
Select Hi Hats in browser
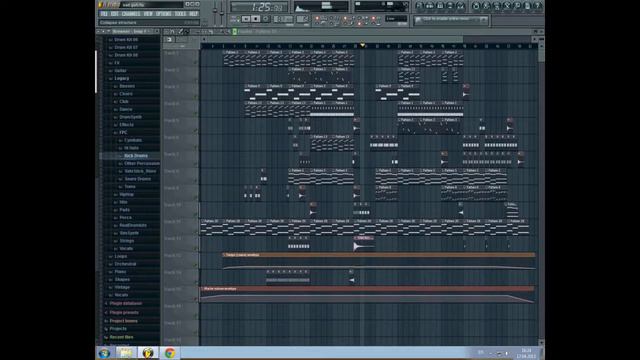[131, 148]
